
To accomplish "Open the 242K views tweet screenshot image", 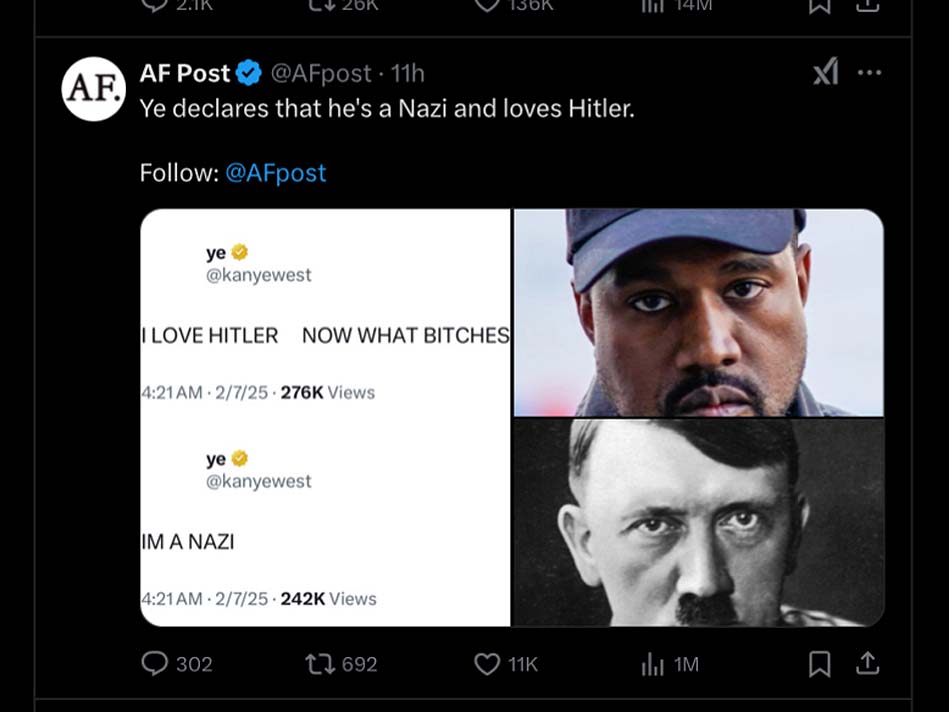I will point(325,522).
